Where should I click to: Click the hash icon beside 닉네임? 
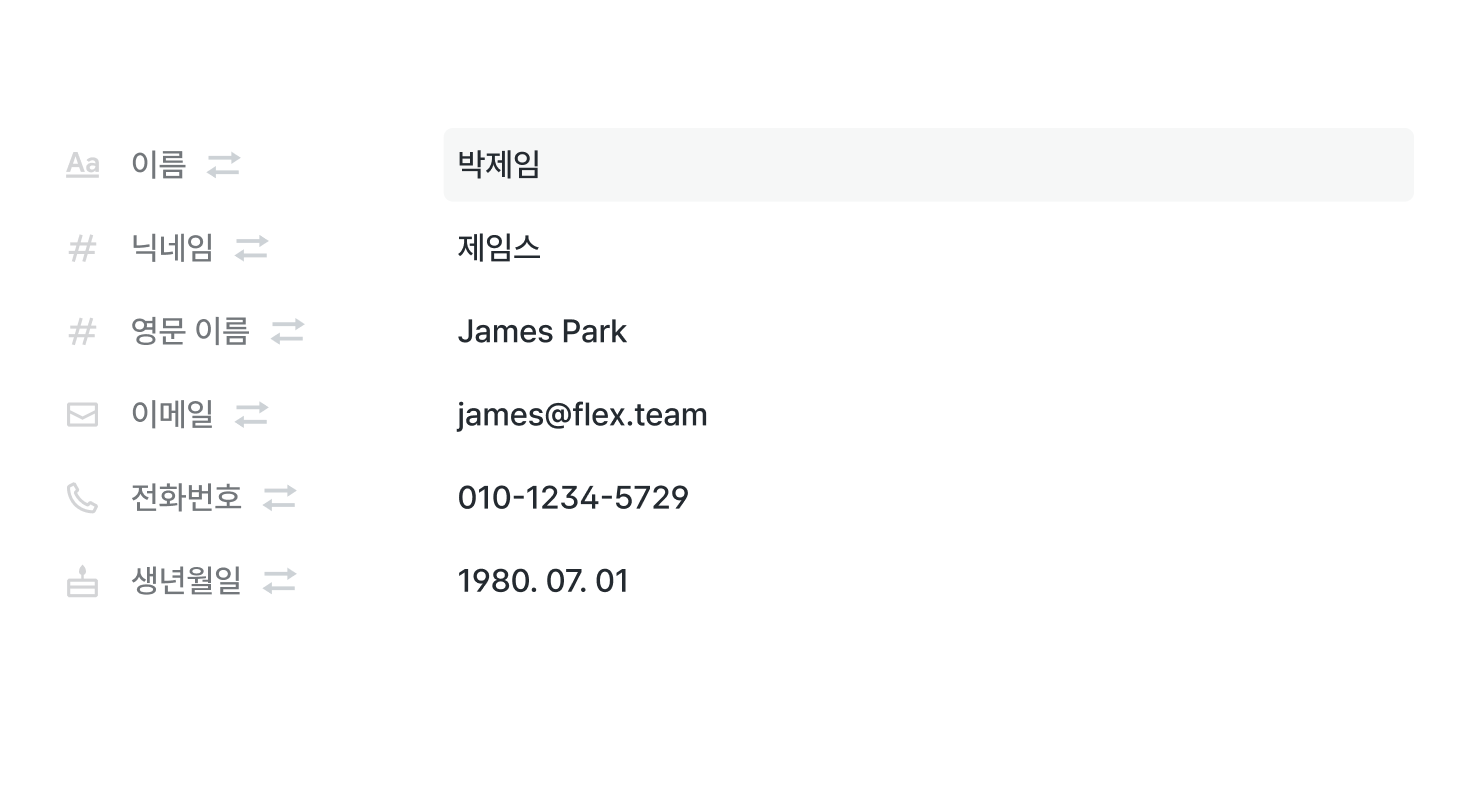click(82, 248)
